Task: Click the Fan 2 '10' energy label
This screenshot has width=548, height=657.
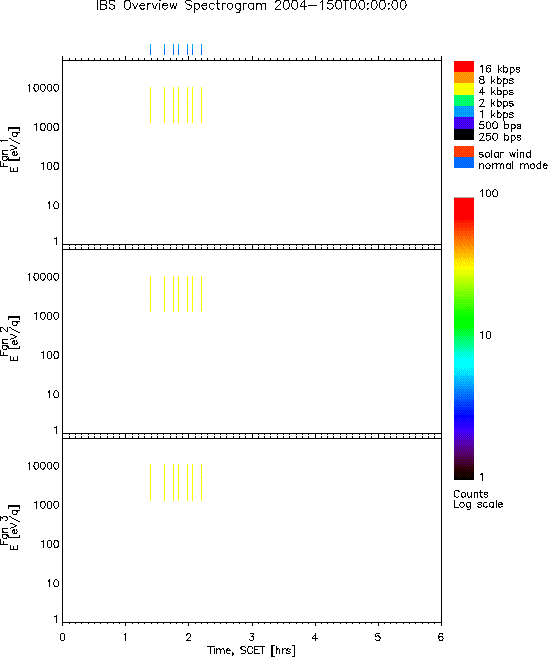Action: point(53,394)
